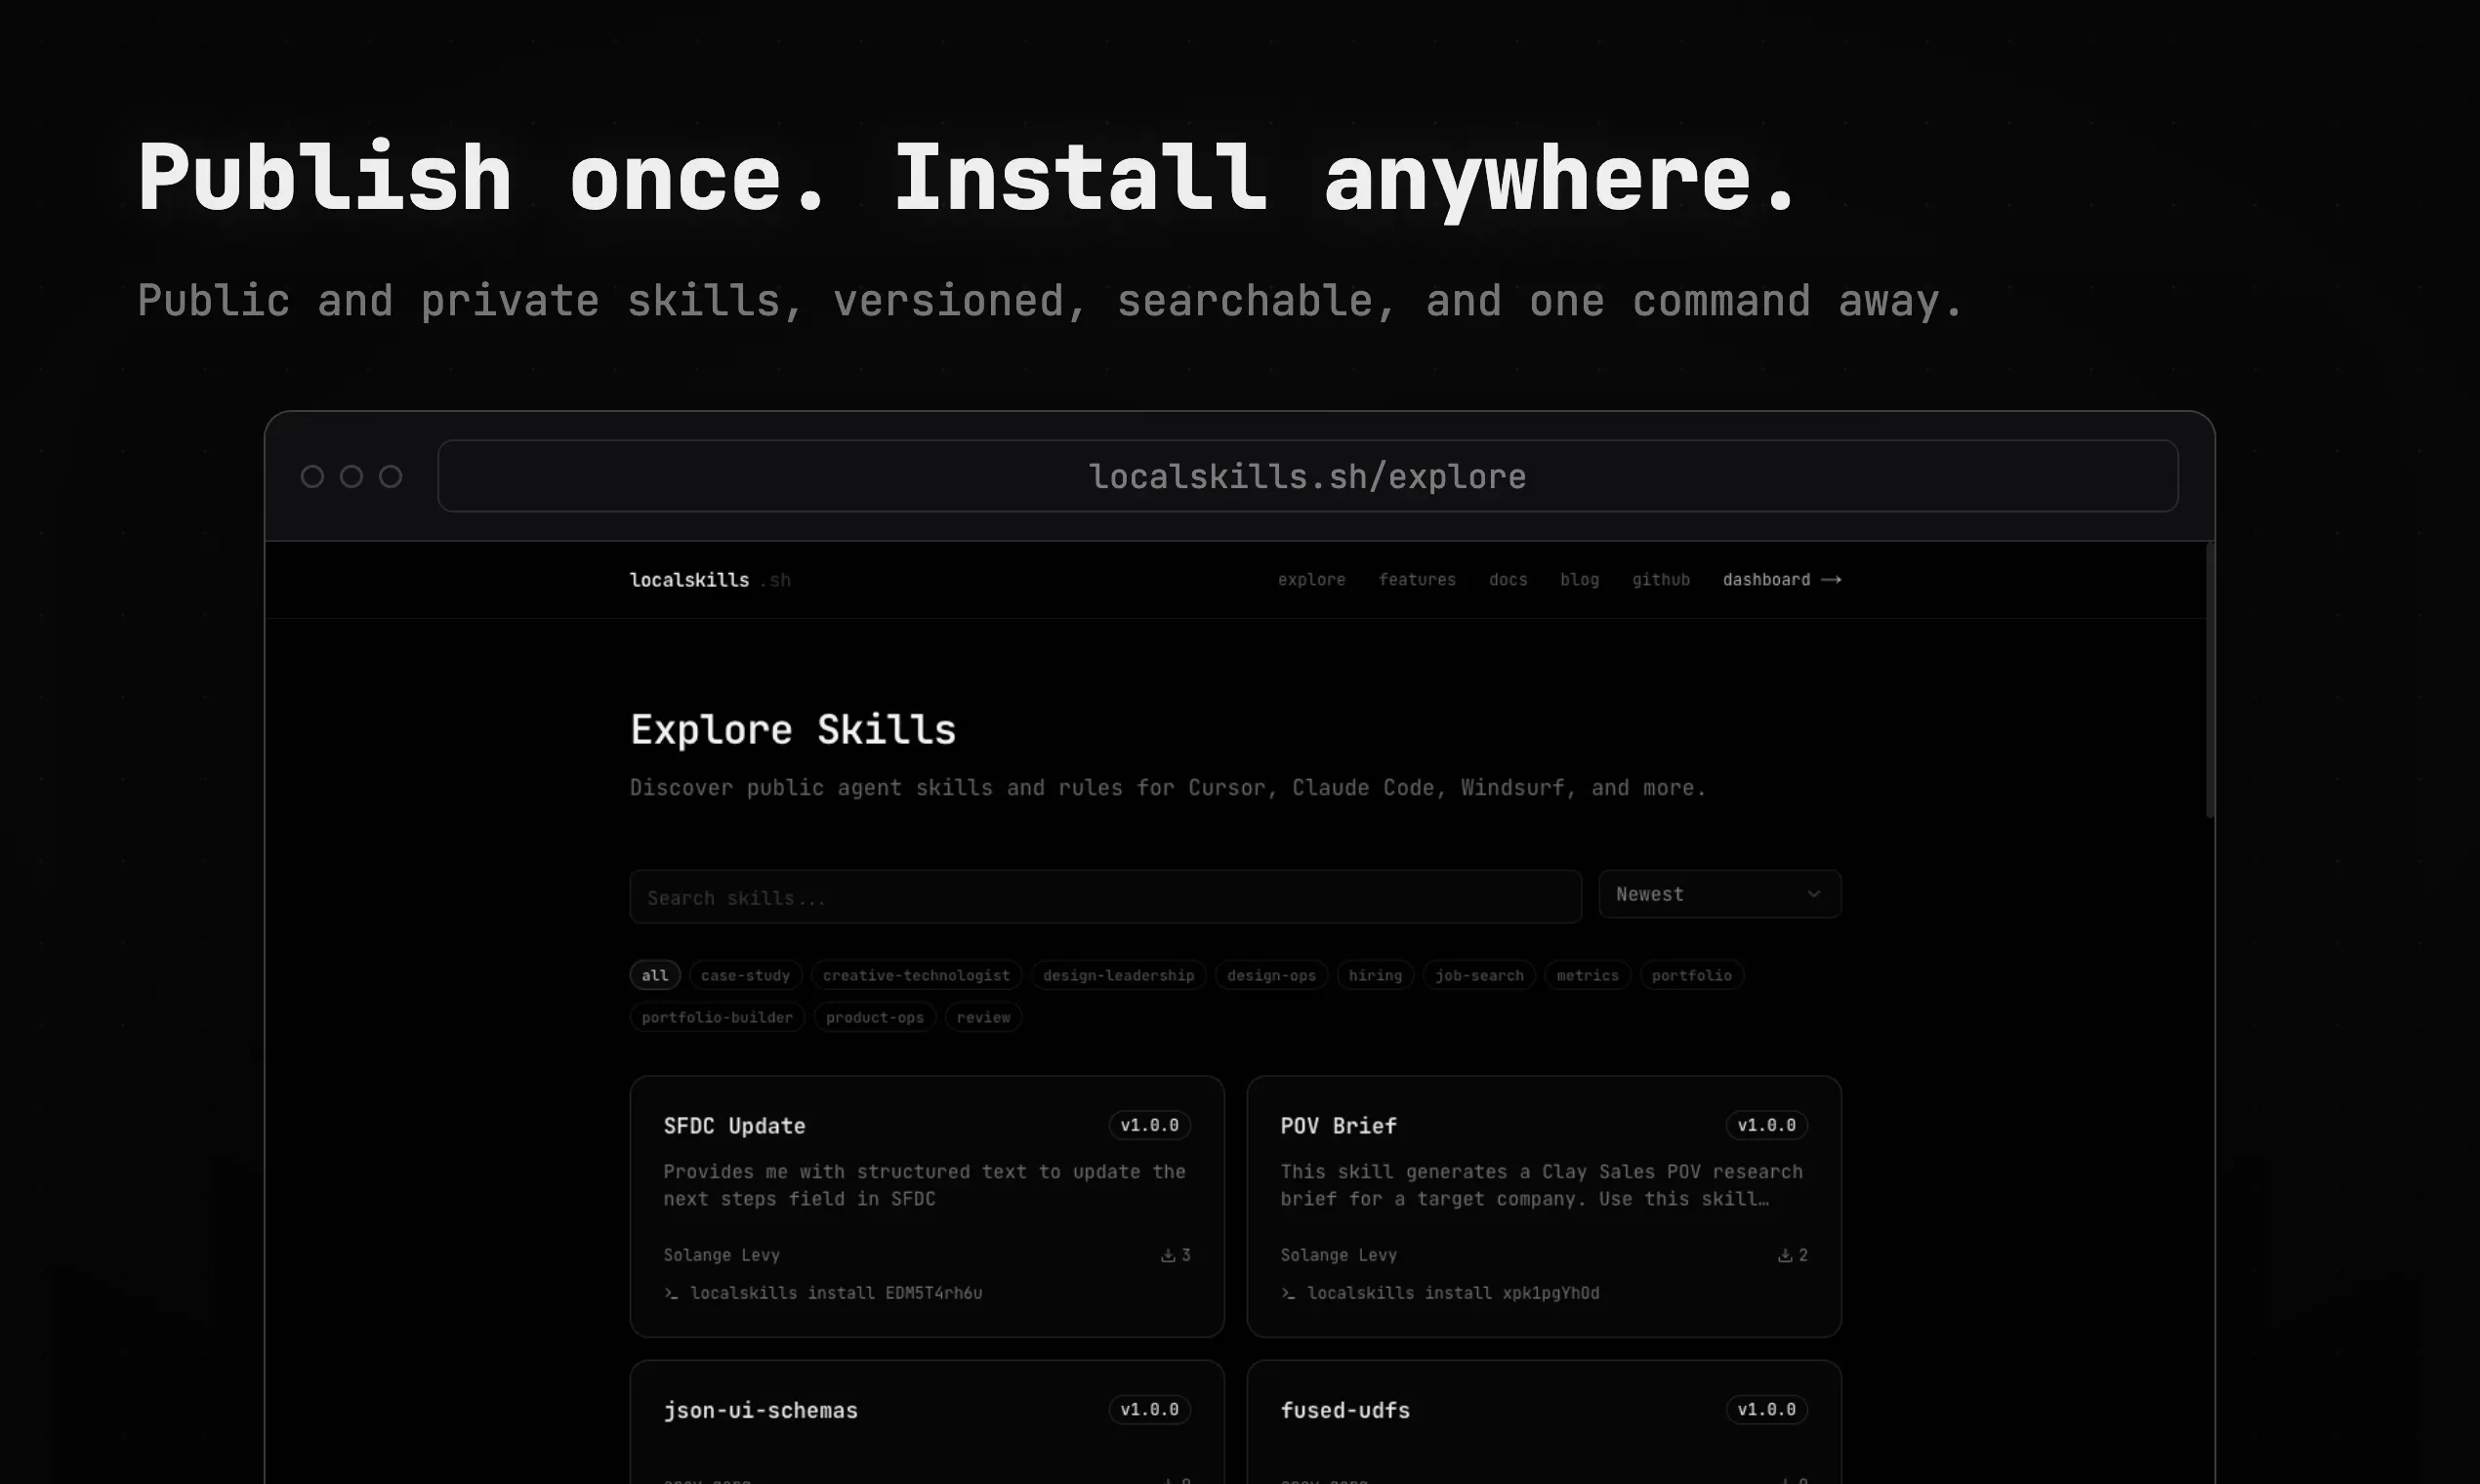The image size is (2480, 1484).
Task: Click download icon on SFDC Update card
Action: 1167,1255
